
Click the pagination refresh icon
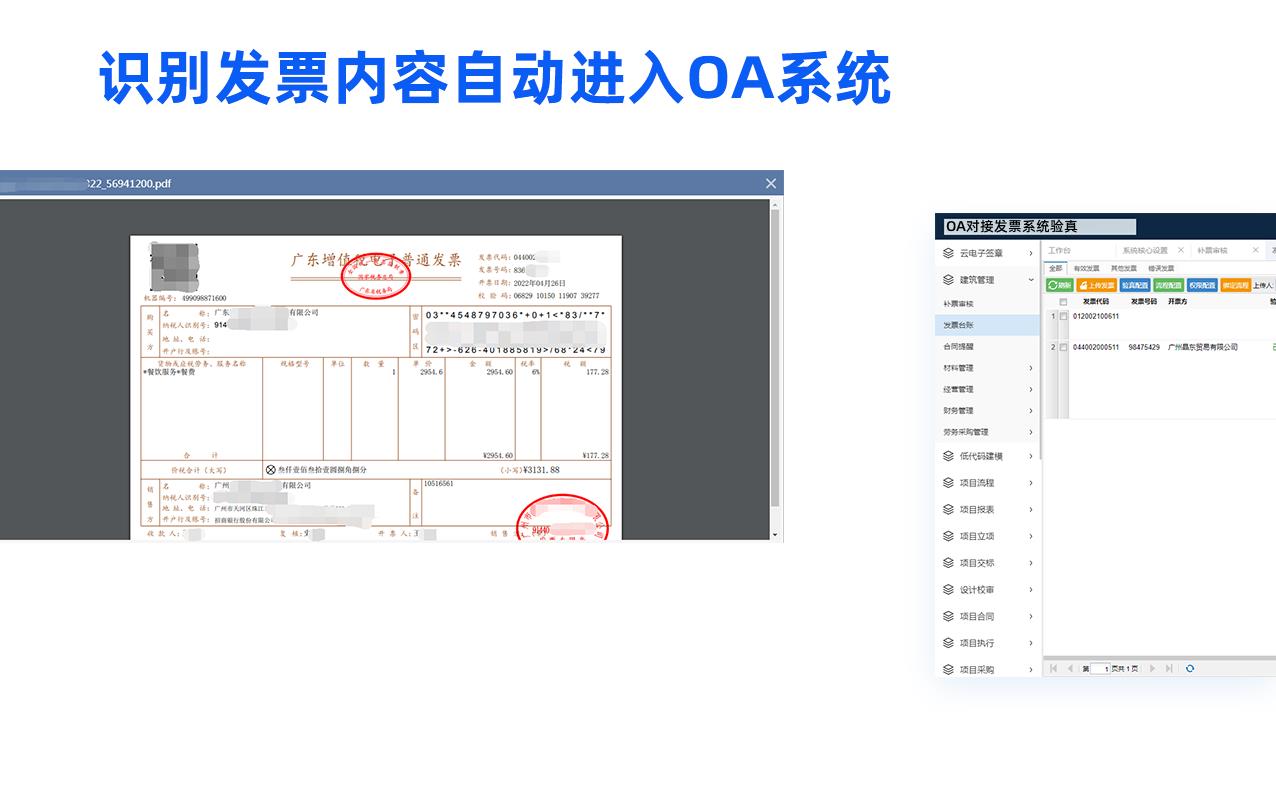(1189, 668)
